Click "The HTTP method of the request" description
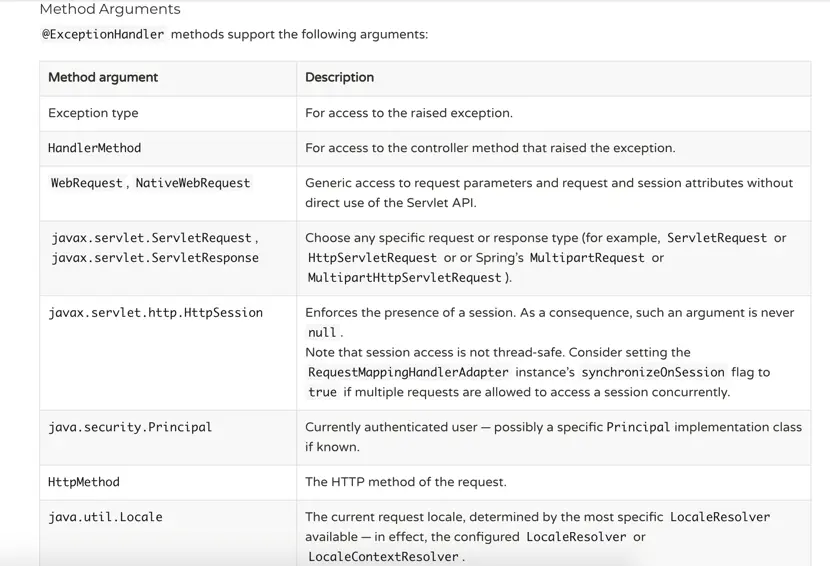Viewport: 830px width, 566px height. tap(405, 482)
